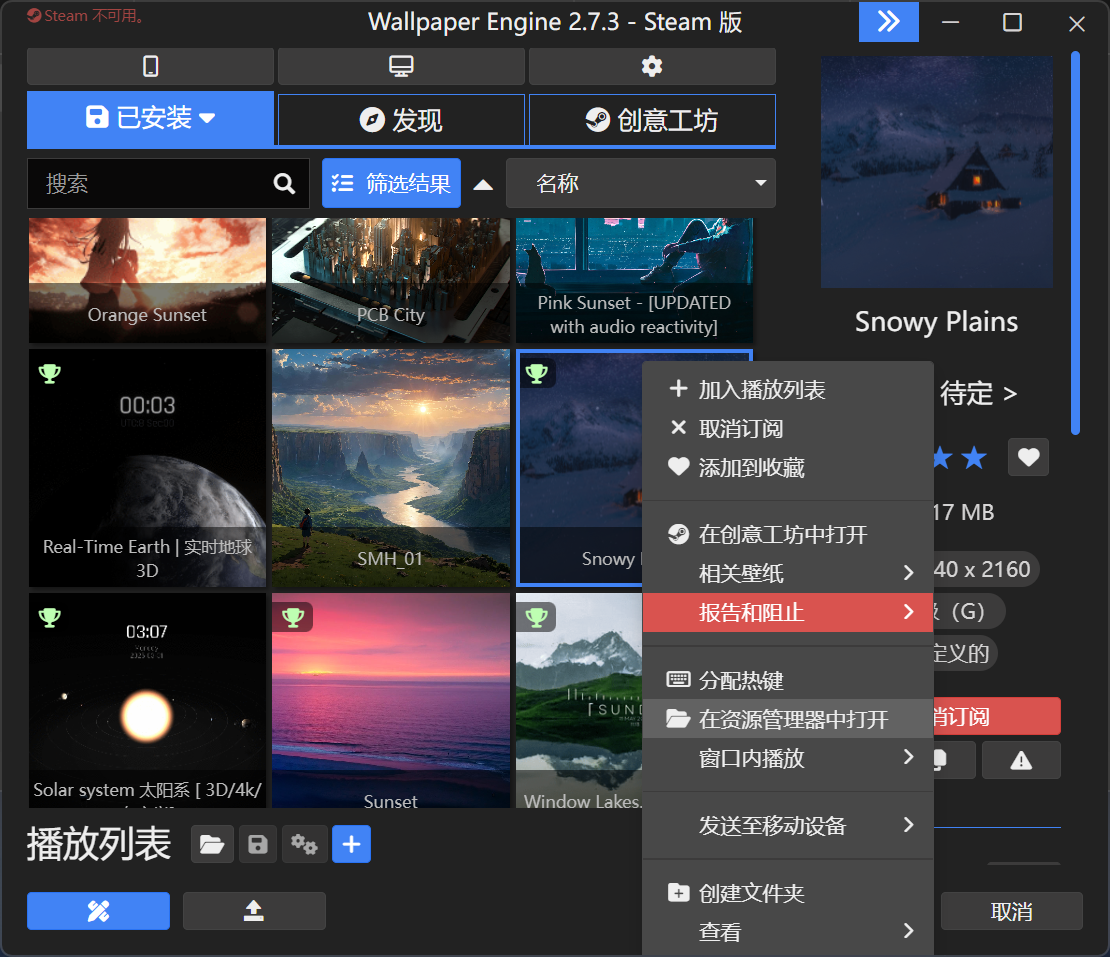Select open in Explorer menu item
The image size is (1110, 957).
(x=788, y=719)
